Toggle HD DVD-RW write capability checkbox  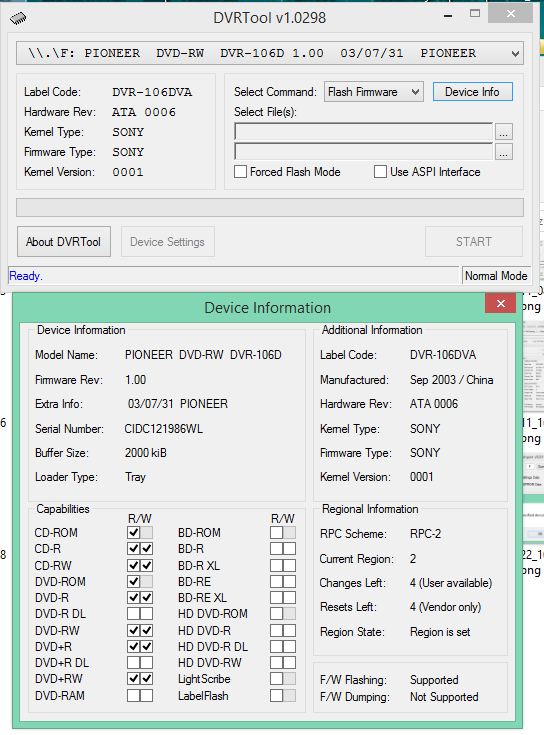[290, 663]
